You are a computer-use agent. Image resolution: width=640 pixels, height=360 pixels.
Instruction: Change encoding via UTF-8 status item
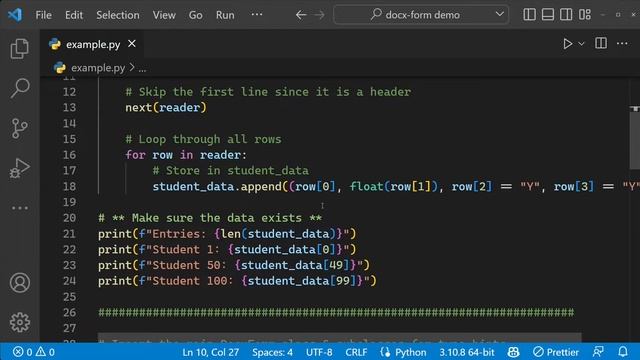pos(319,352)
